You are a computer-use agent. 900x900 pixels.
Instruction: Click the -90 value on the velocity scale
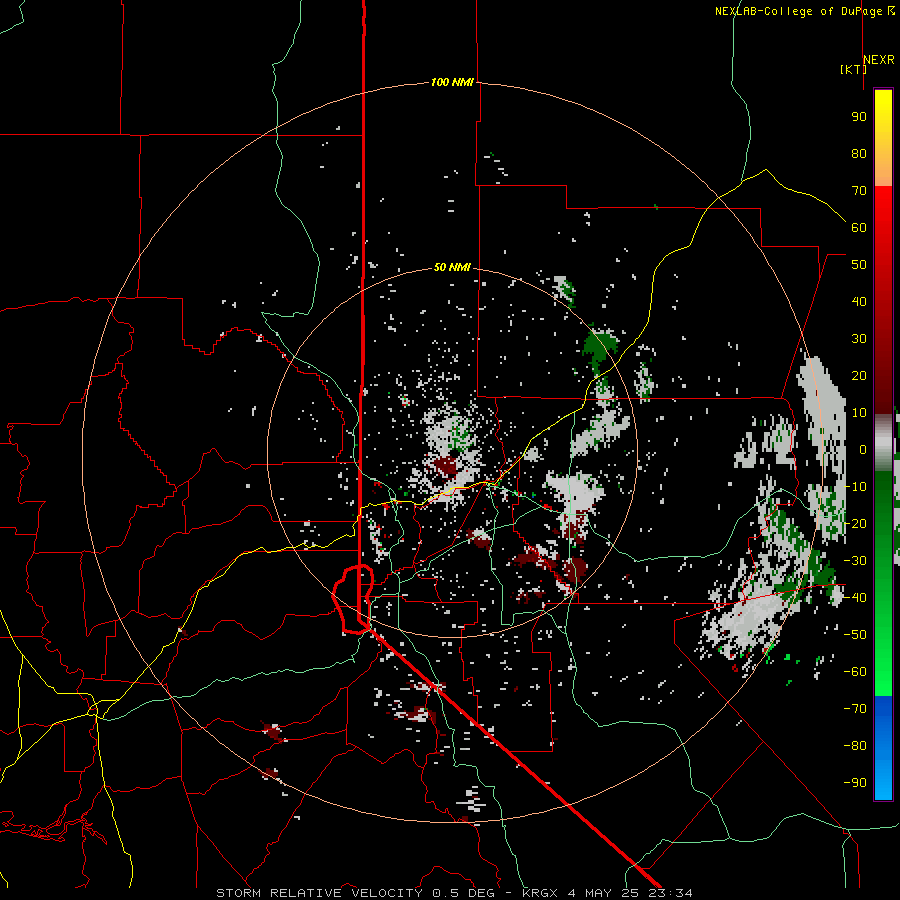[x=855, y=782]
